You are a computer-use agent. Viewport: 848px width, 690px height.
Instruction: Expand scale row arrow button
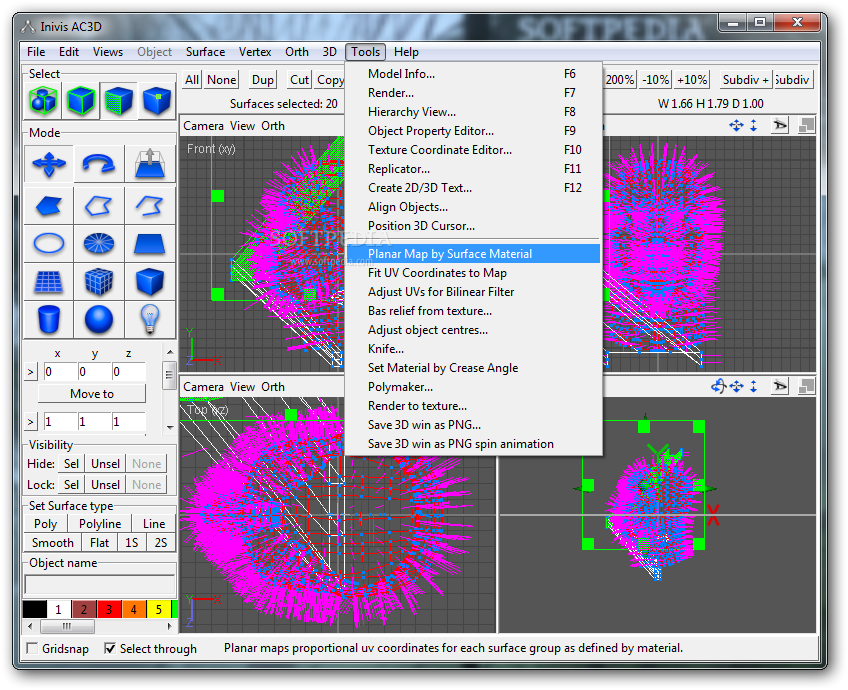click(31, 421)
